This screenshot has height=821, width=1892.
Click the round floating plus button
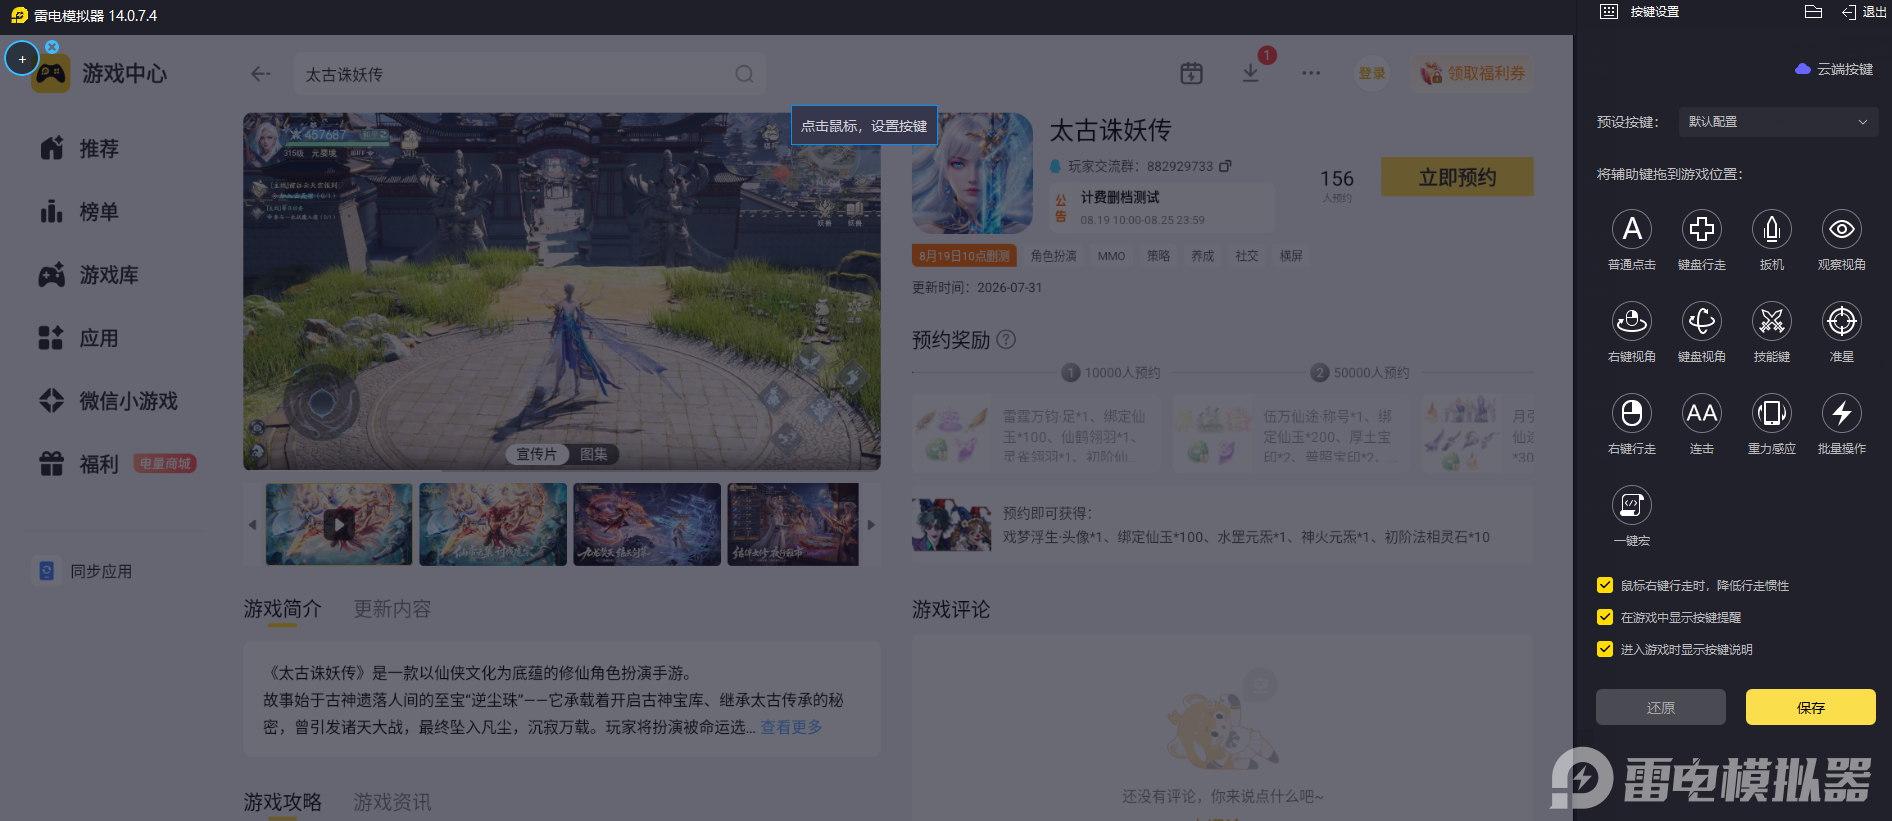22,59
